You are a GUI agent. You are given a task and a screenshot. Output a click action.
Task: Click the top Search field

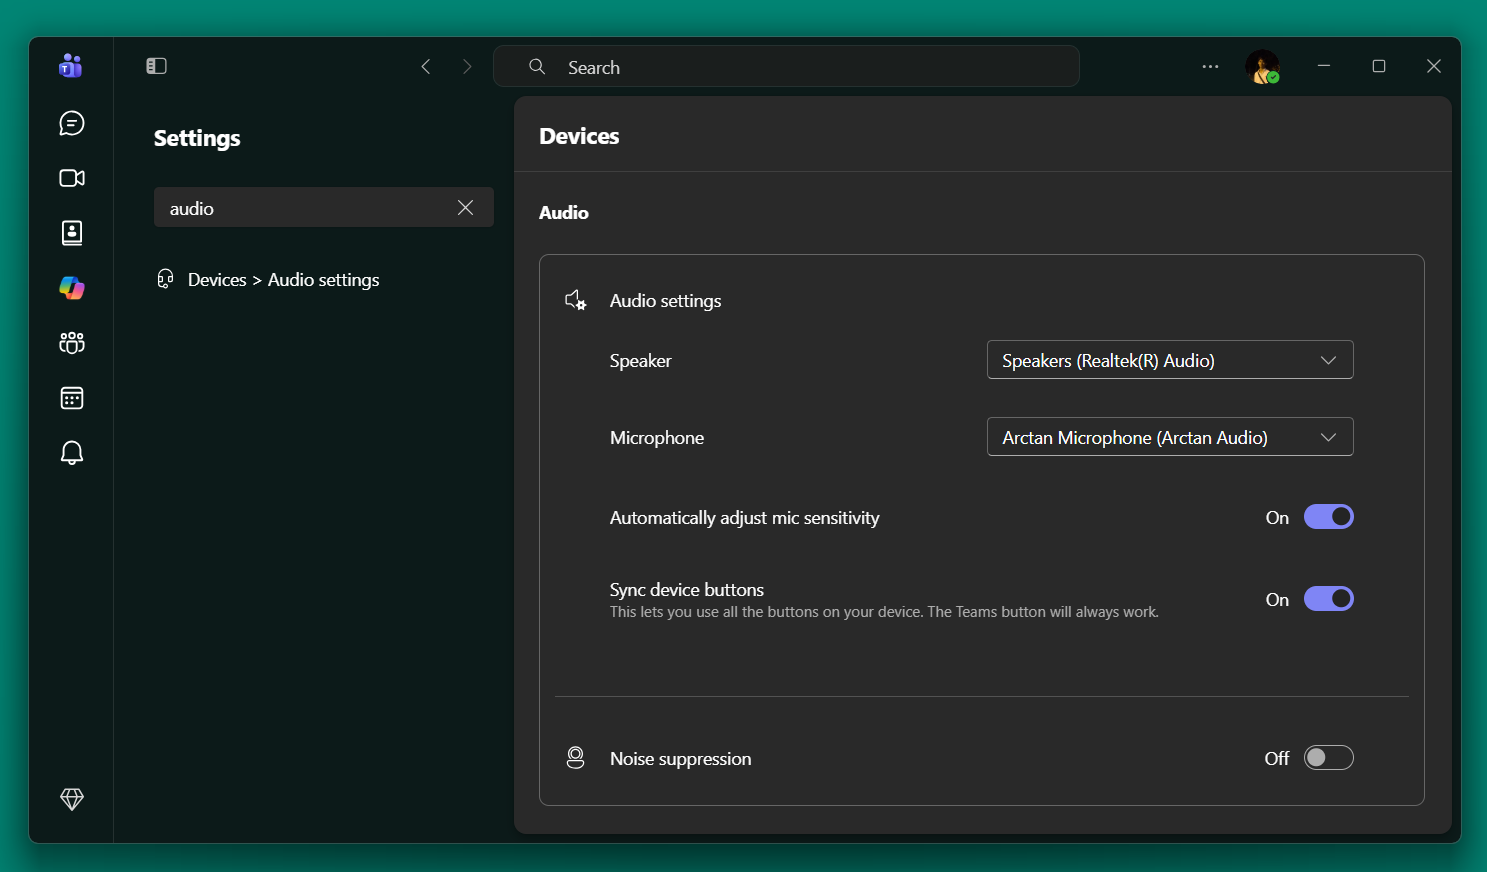[786, 66]
